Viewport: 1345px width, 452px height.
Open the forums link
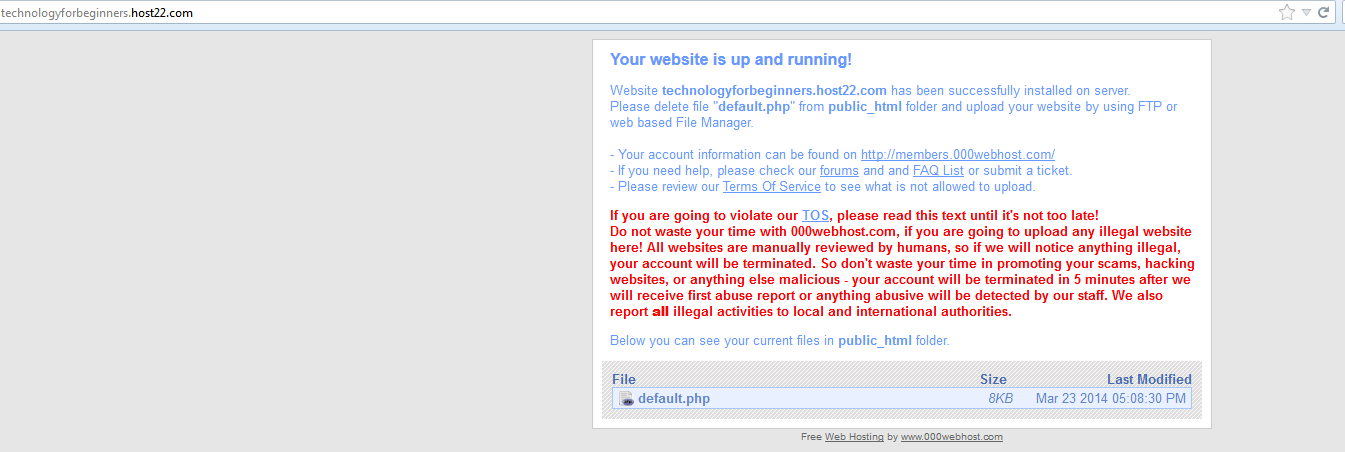tap(839, 171)
